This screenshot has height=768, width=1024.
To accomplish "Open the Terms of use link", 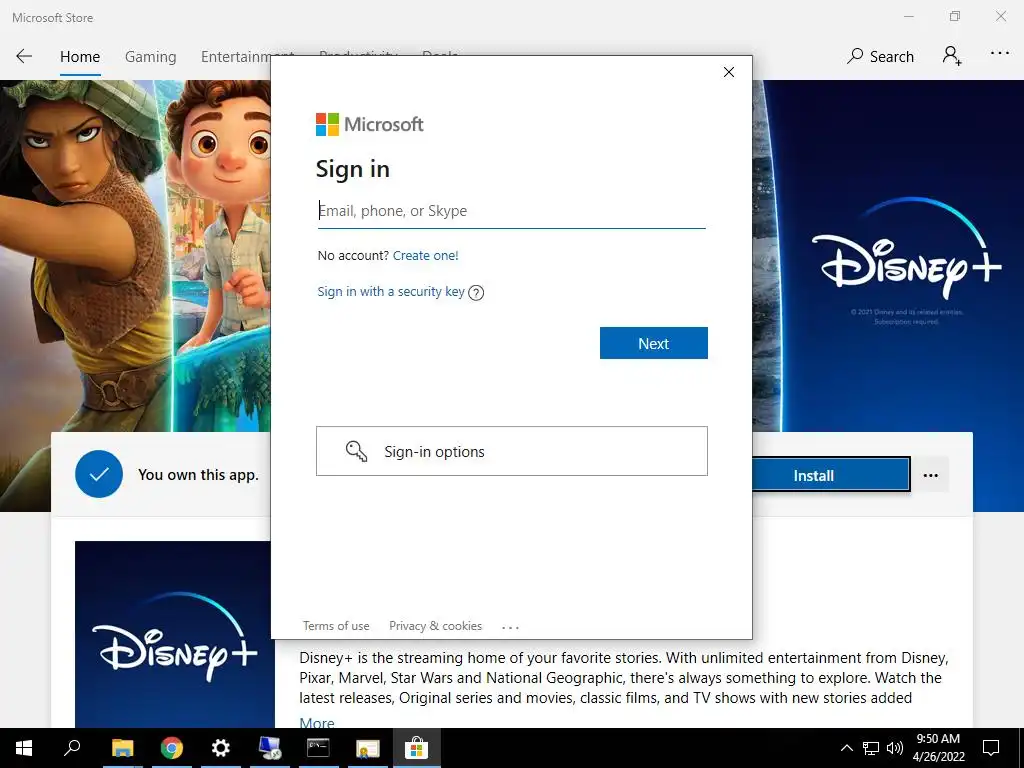I will (x=336, y=626).
